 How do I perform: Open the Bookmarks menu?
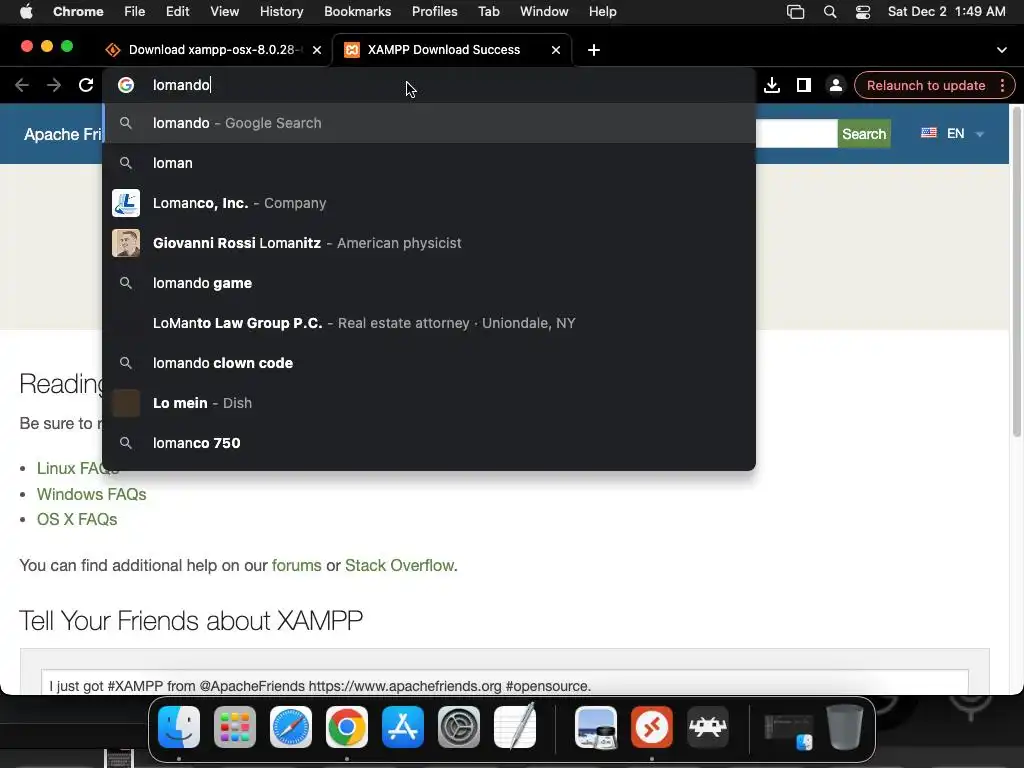[357, 12]
